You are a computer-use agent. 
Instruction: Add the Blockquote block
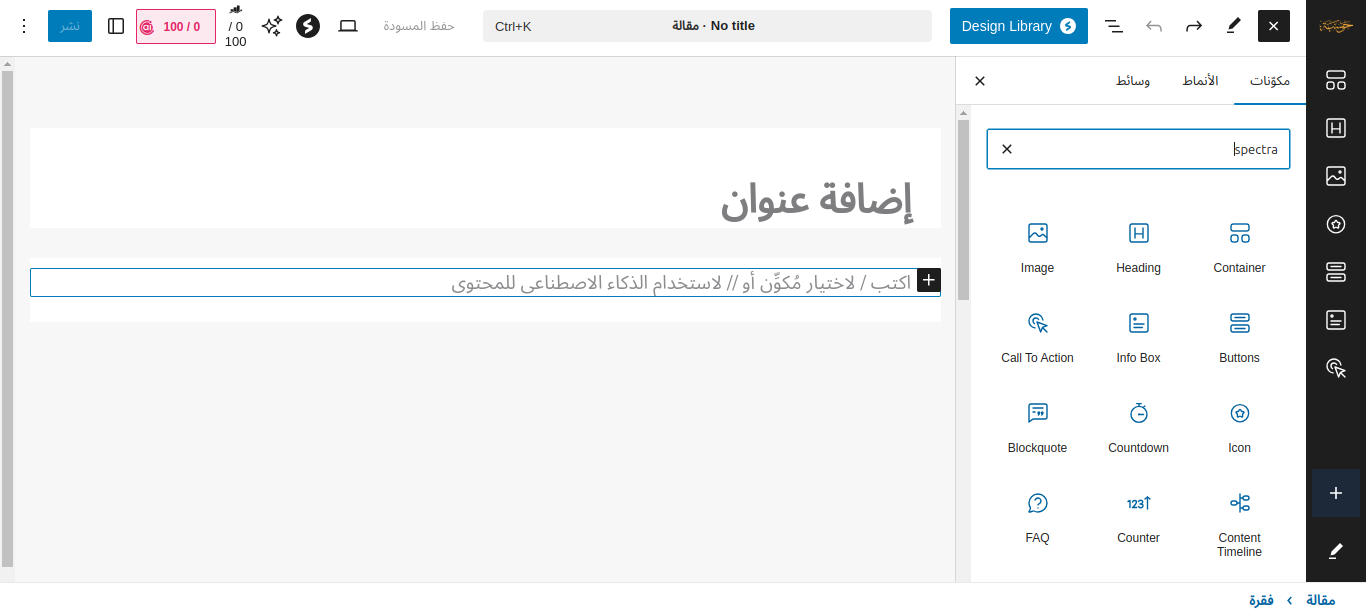pyautogui.click(x=1037, y=427)
